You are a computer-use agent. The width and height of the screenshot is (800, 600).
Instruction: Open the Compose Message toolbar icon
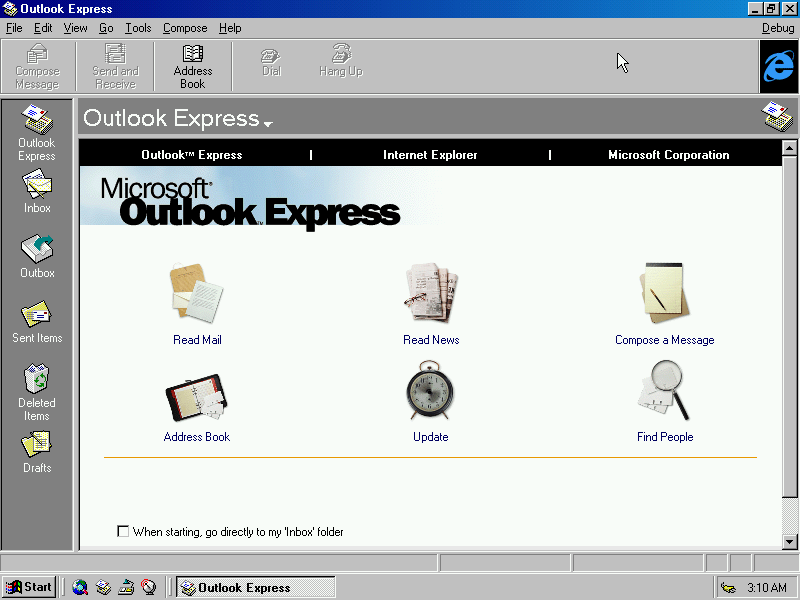37,66
